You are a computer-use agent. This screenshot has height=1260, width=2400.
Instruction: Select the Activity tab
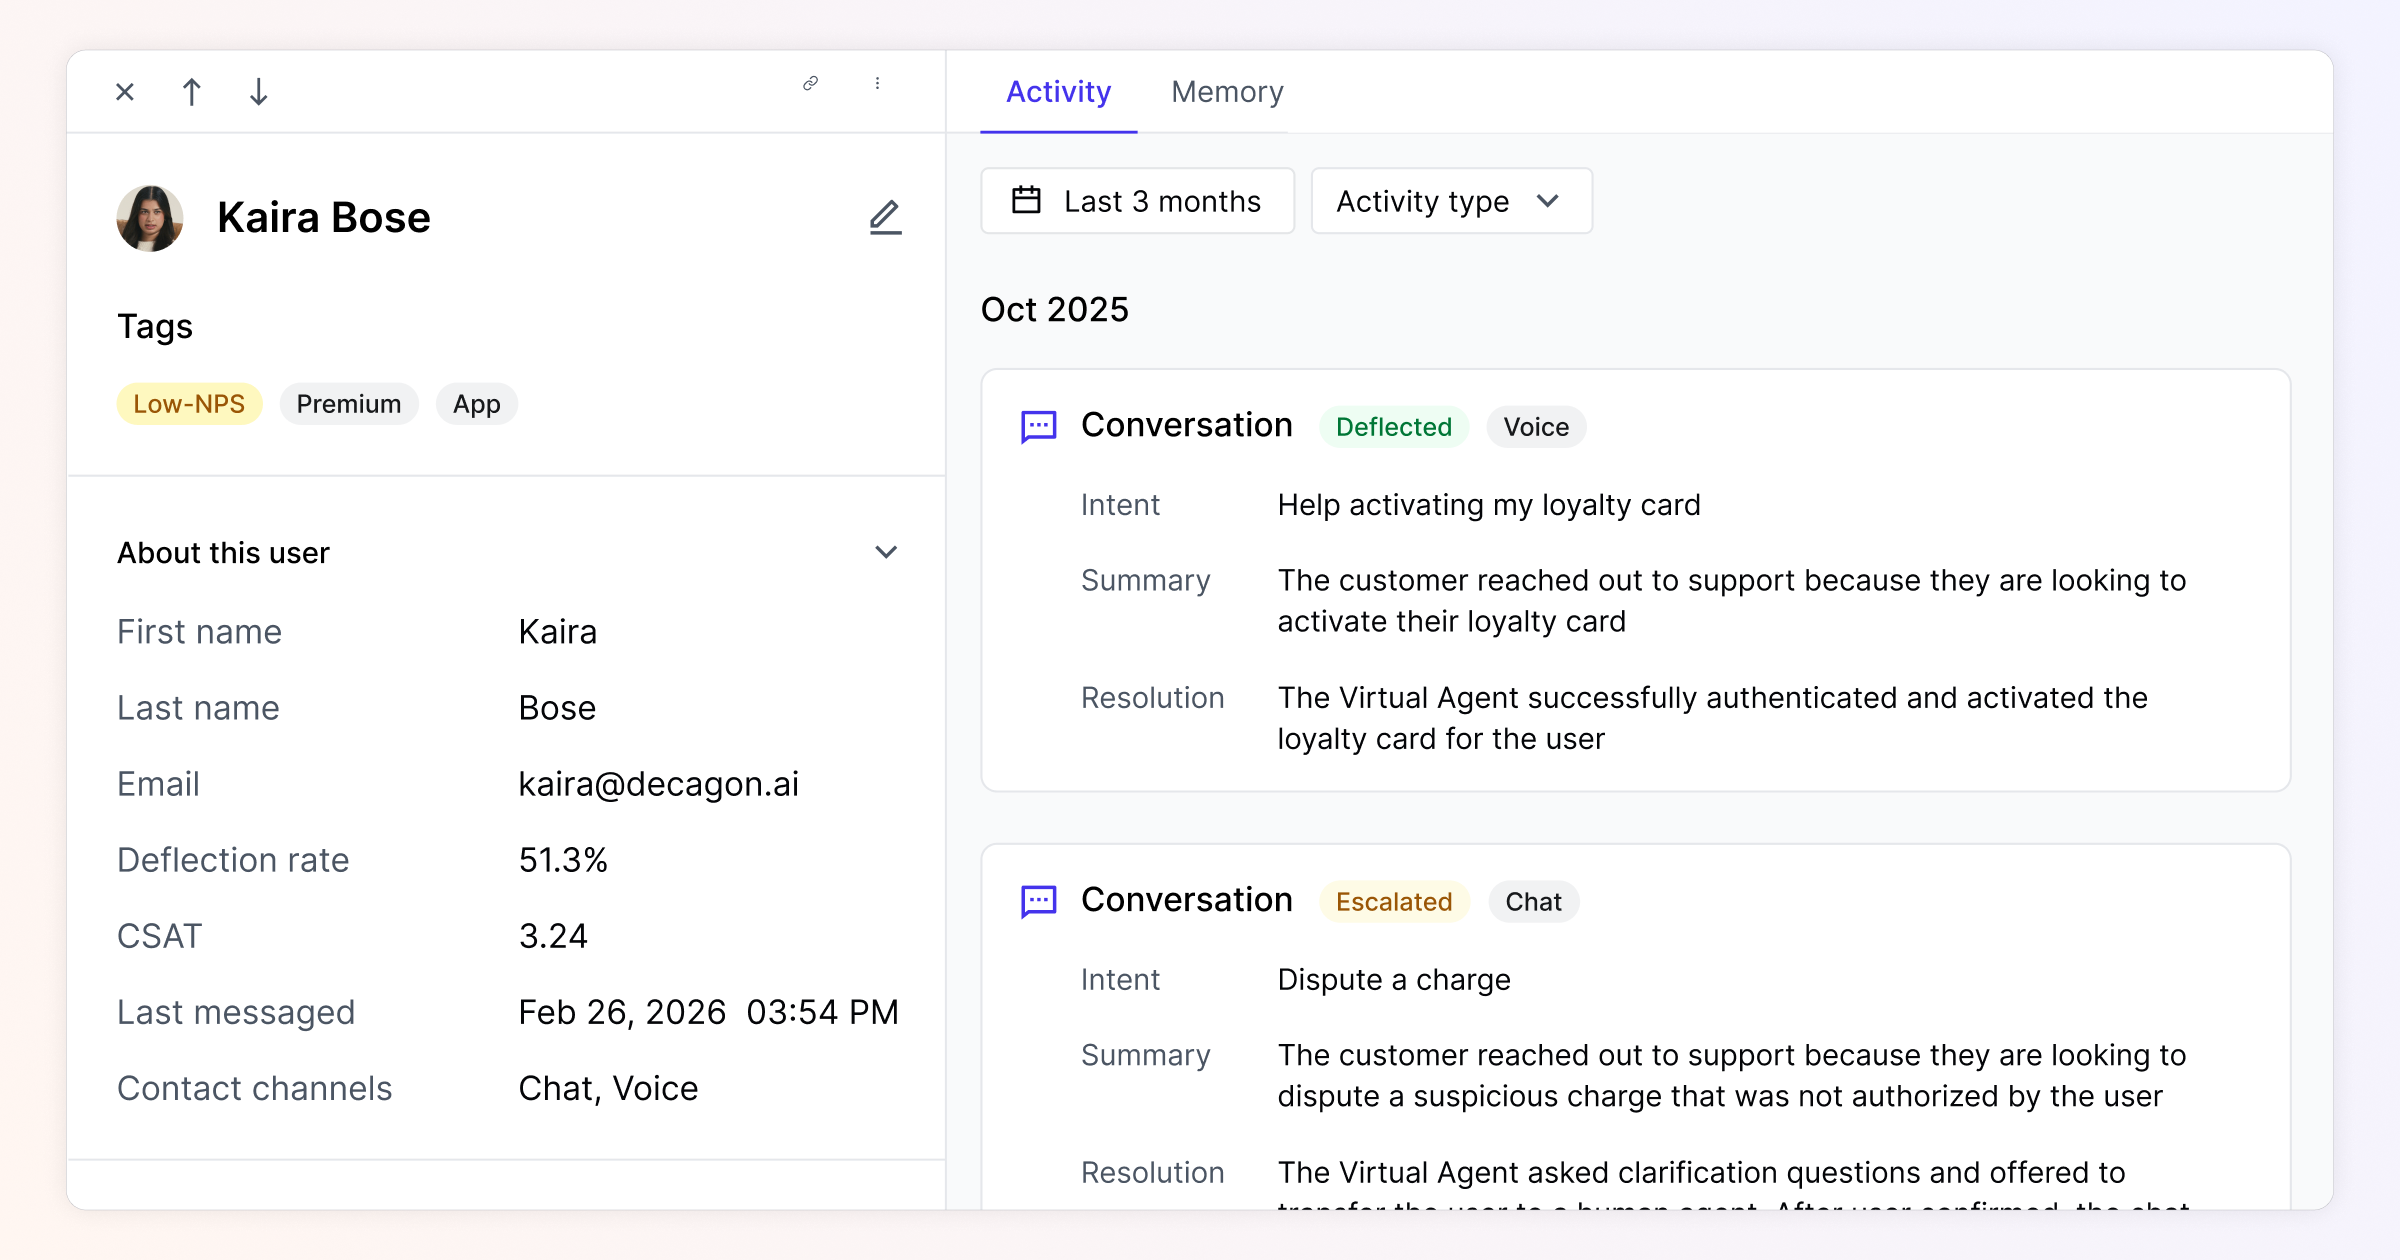(1058, 92)
